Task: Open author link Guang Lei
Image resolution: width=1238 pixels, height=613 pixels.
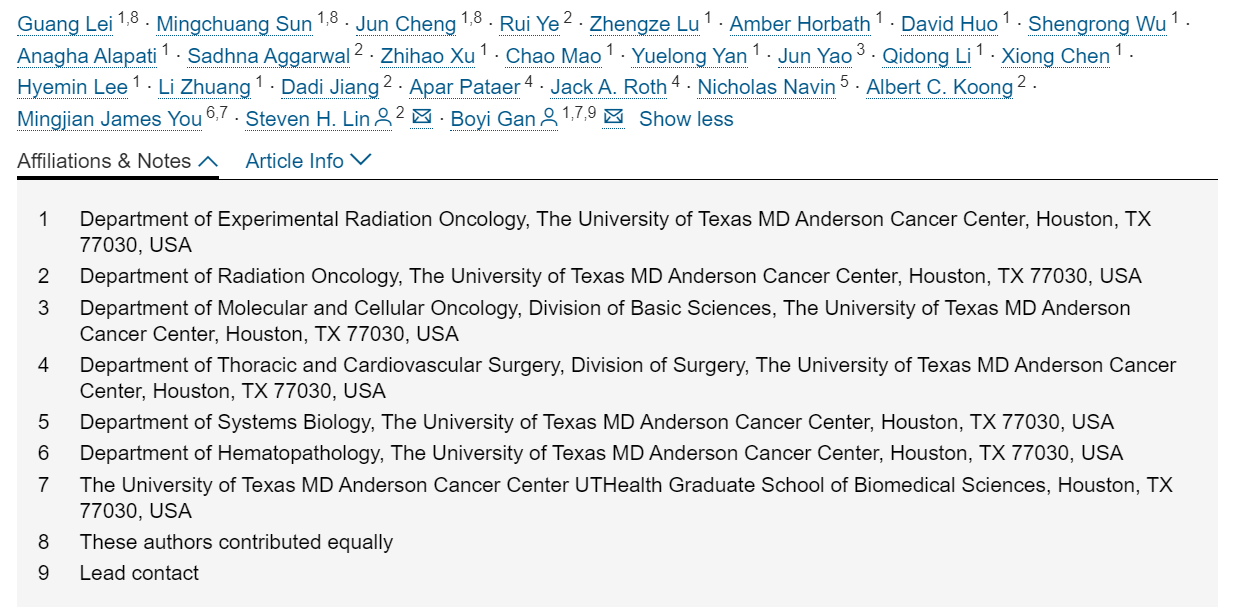Action: (x=65, y=24)
